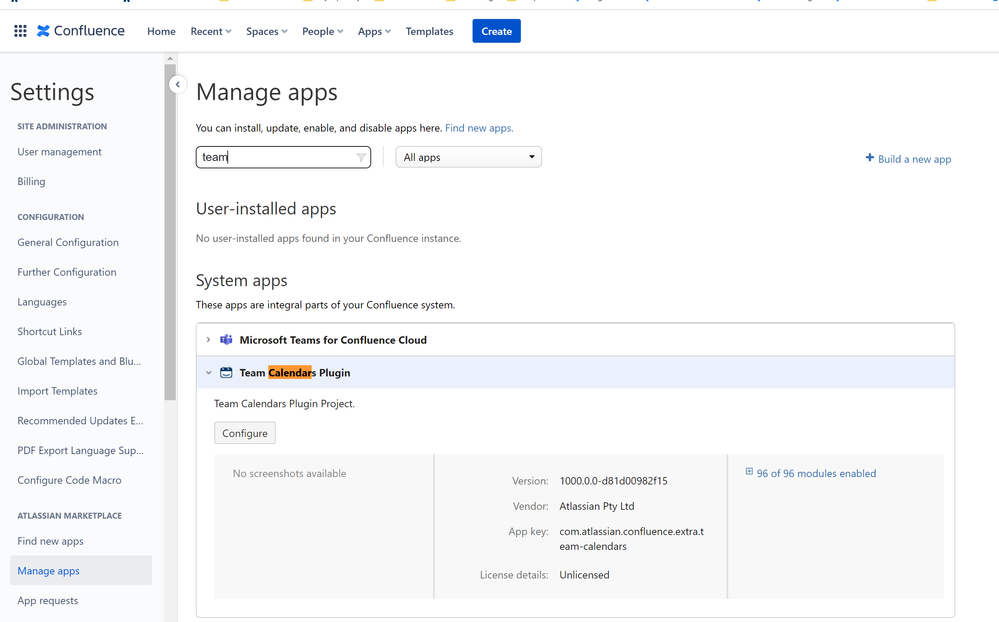
Task: Collapse the settings sidebar arrow
Action: [x=178, y=84]
